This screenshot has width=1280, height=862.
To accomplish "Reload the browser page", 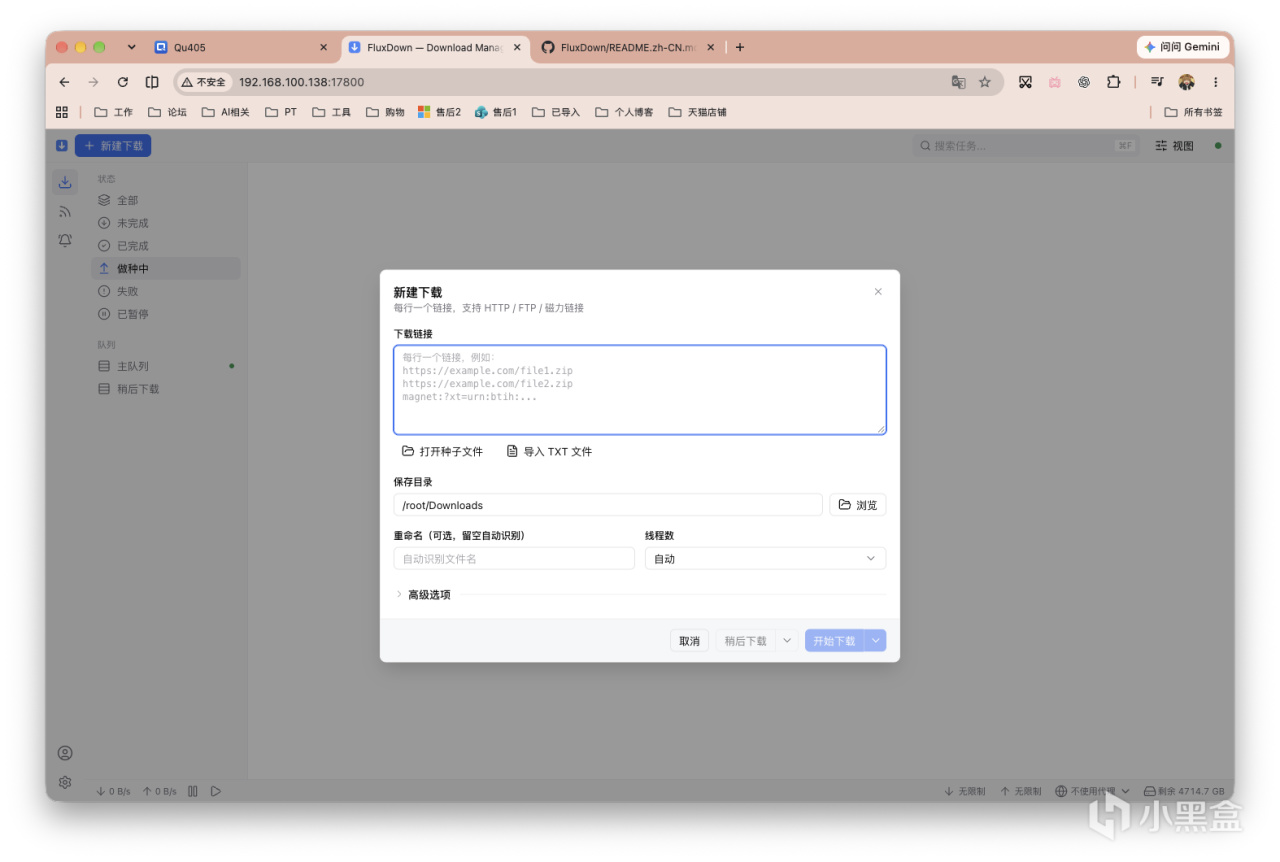I will pyautogui.click(x=123, y=82).
